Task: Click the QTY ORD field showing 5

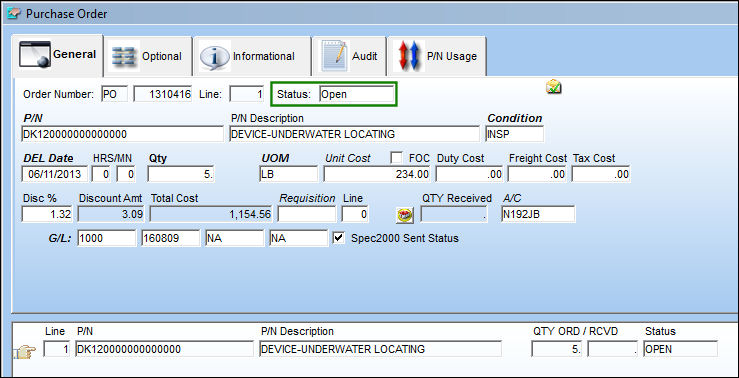Action: [557, 349]
